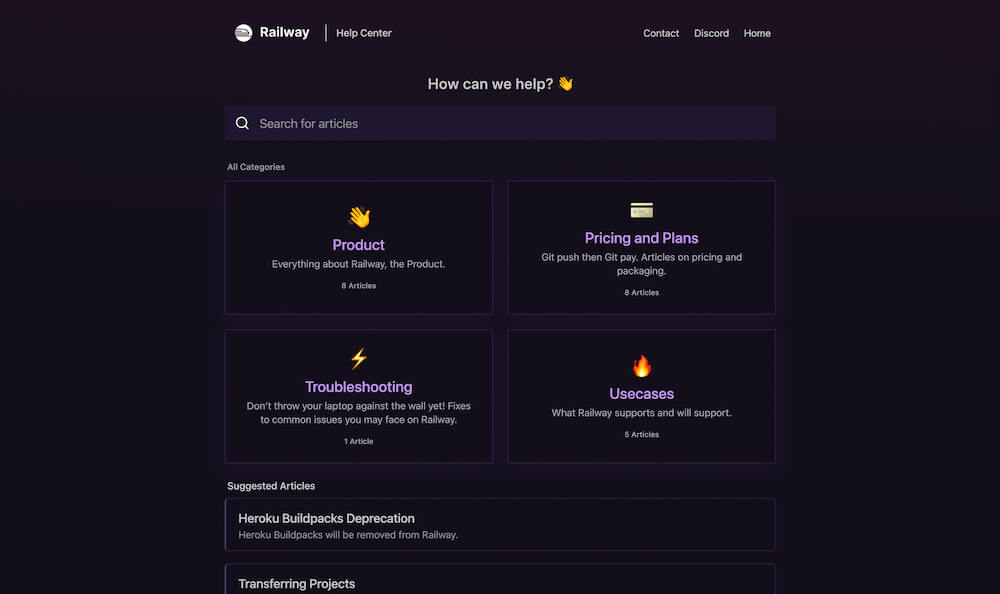Viewport: 1000px width, 594px height.
Task: Click the lightning bolt Troubleshooting icon
Action: pos(359,359)
